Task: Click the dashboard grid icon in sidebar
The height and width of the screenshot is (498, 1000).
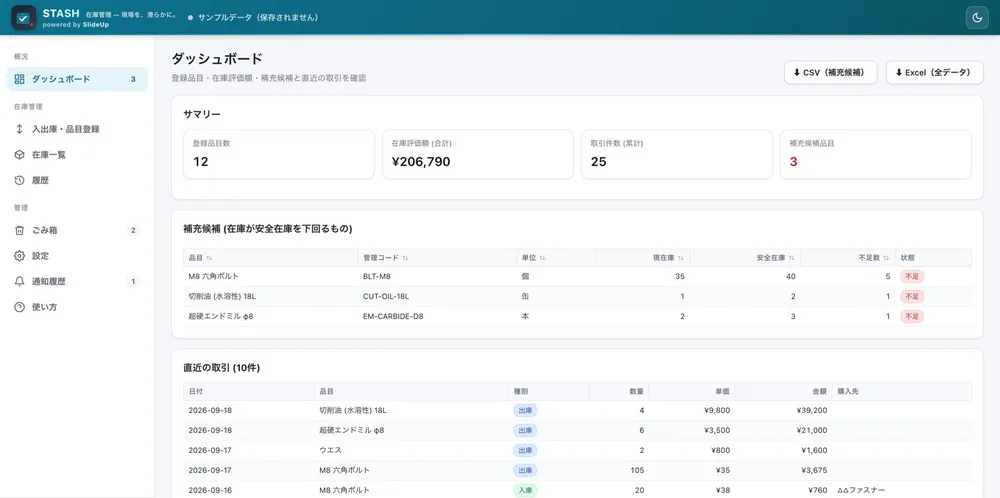Action: pos(20,79)
